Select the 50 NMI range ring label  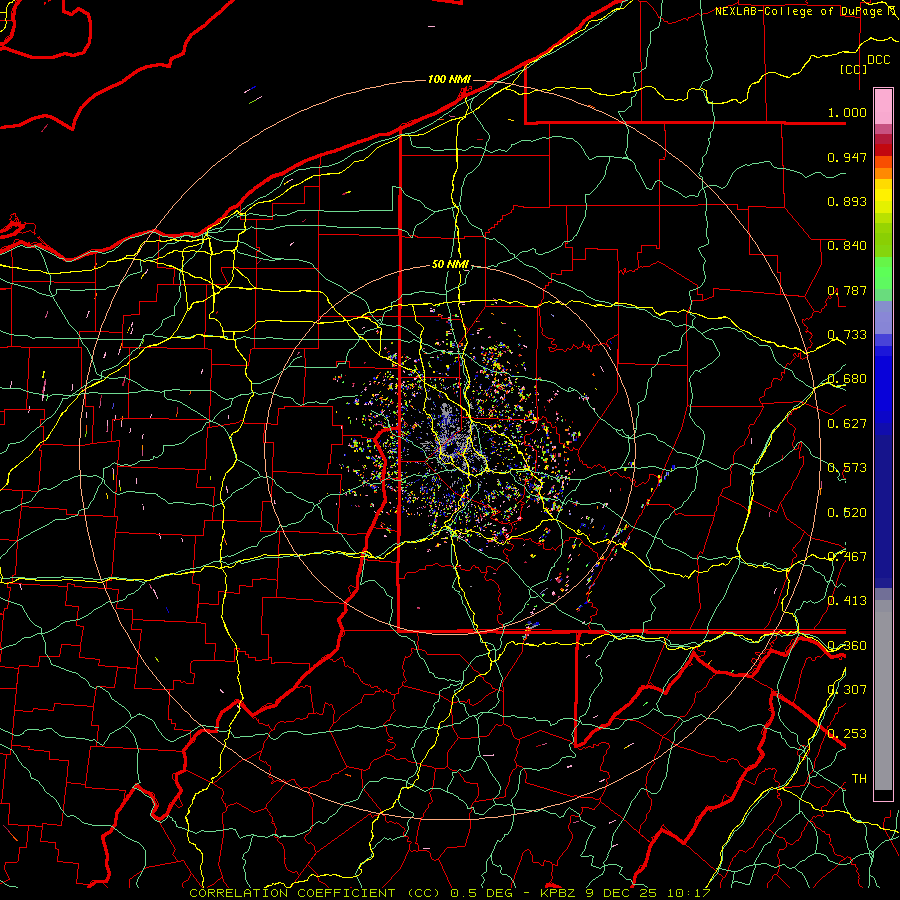click(450, 264)
